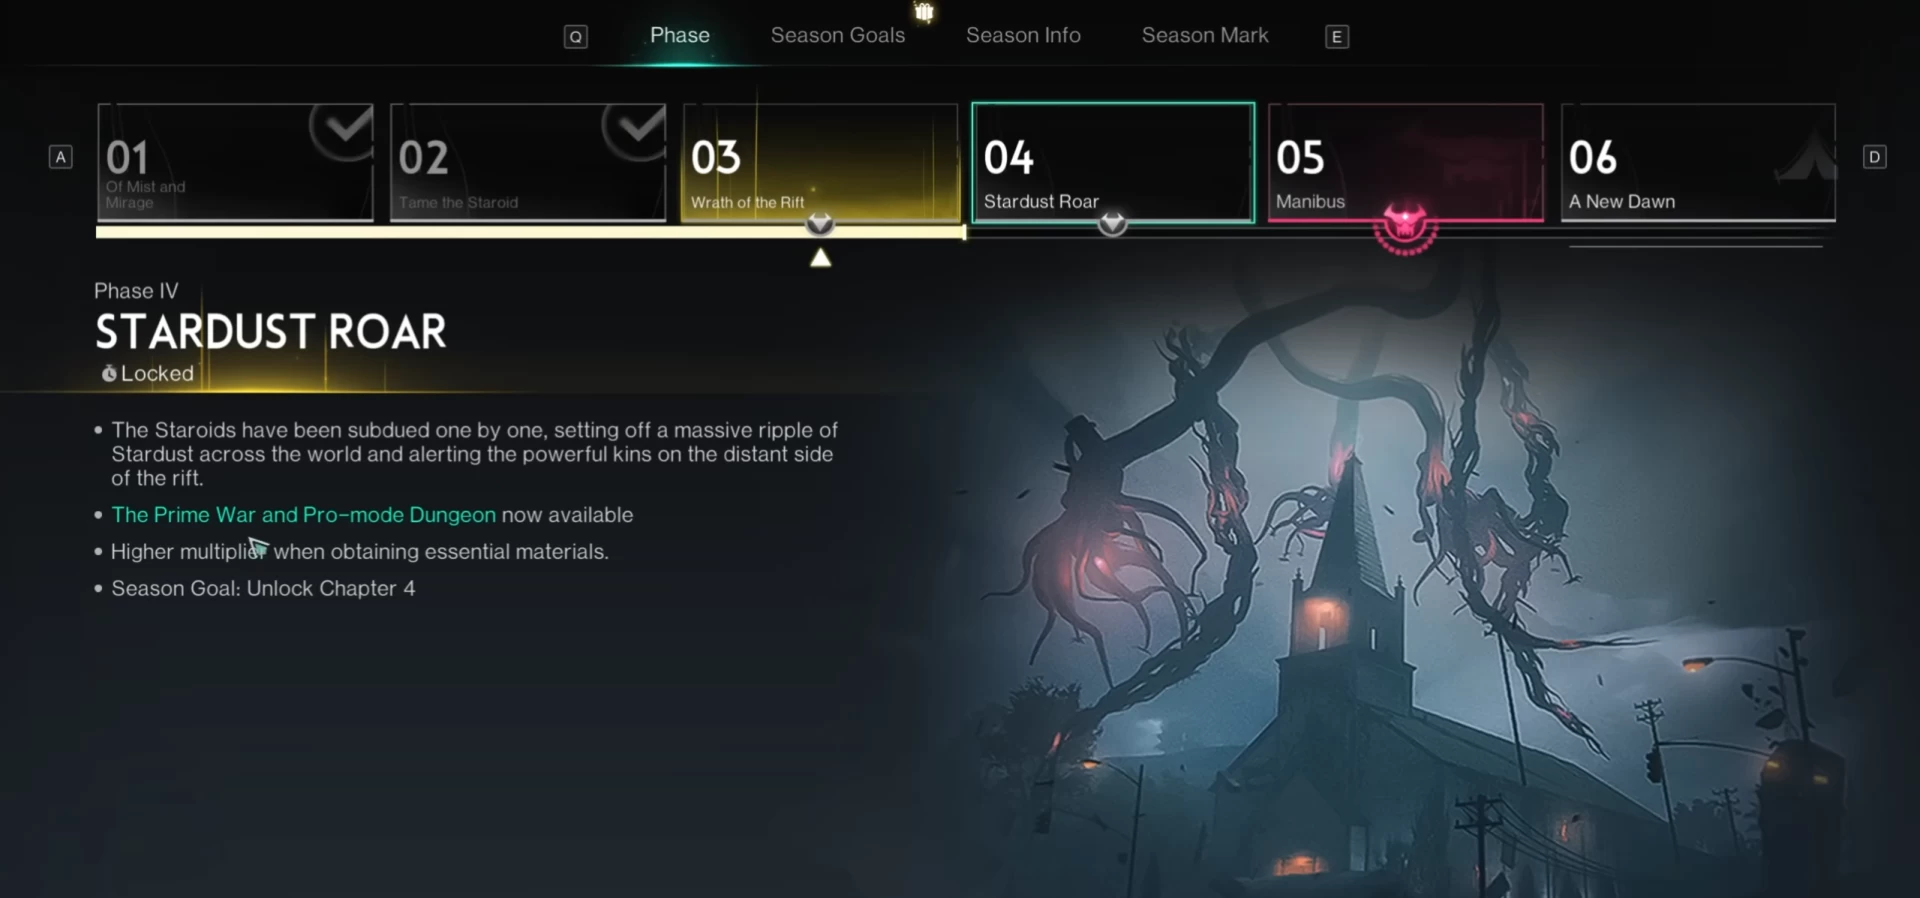Image resolution: width=1920 pixels, height=898 pixels.
Task: Click the yellow season progress bar
Action: point(531,232)
